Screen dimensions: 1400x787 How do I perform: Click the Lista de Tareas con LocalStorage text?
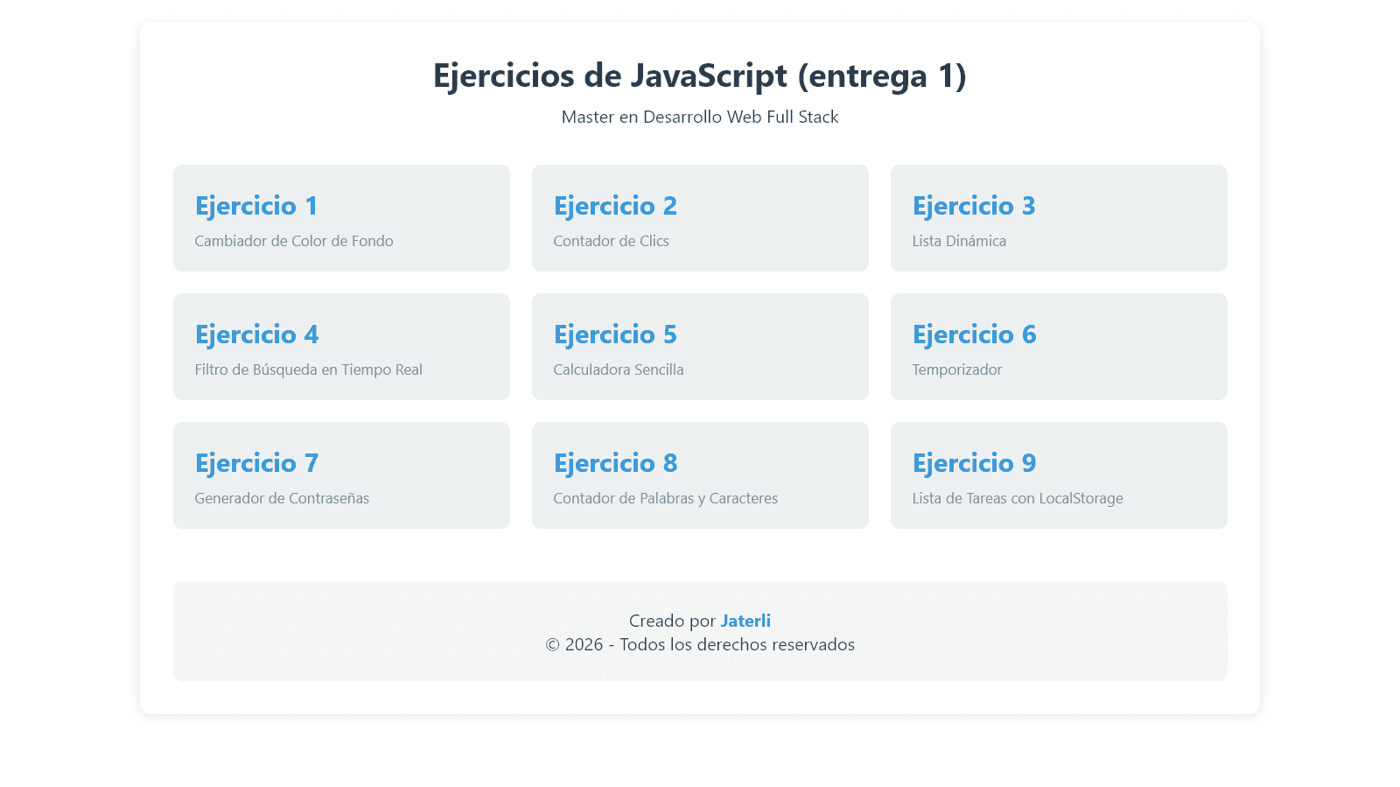1017,497
